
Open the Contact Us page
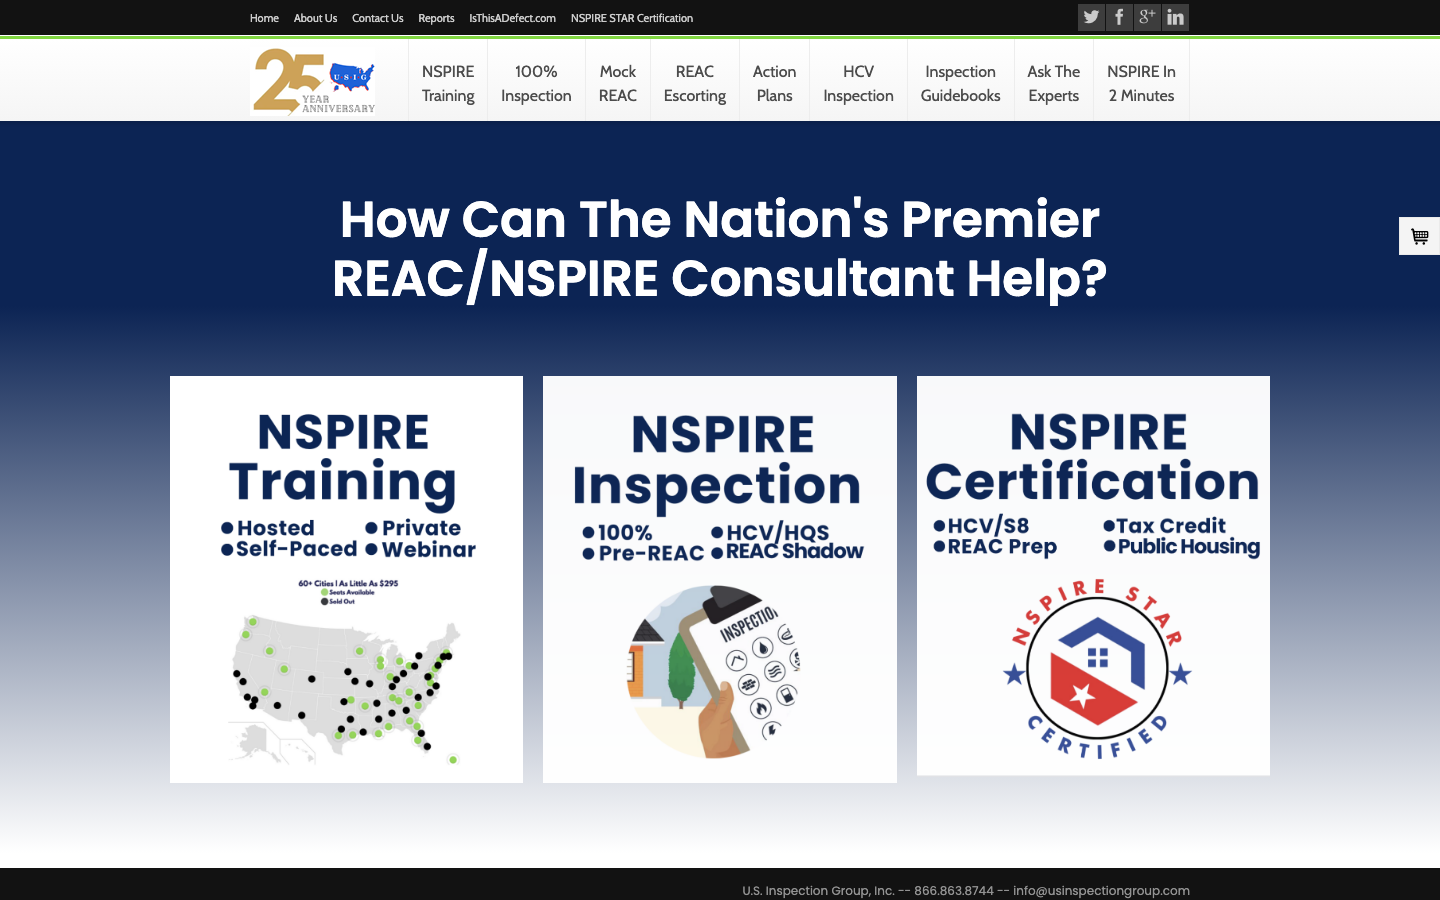[x=377, y=18]
